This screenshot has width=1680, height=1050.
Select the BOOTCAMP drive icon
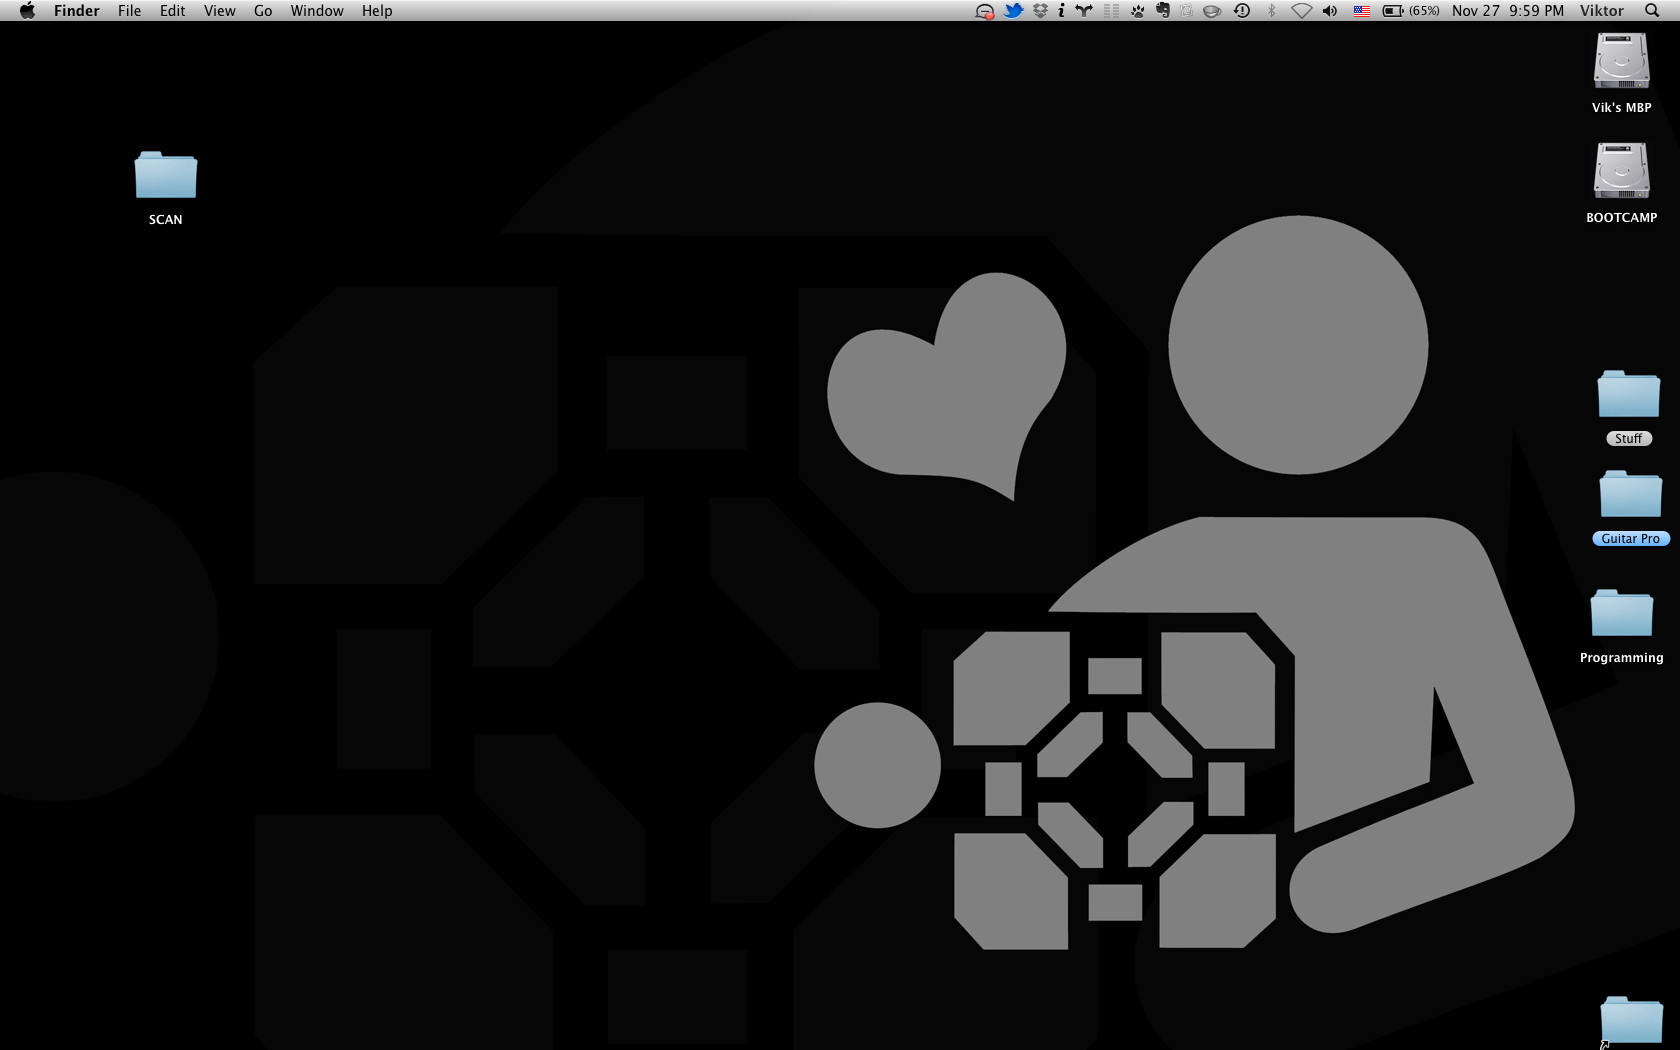(x=1622, y=170)
